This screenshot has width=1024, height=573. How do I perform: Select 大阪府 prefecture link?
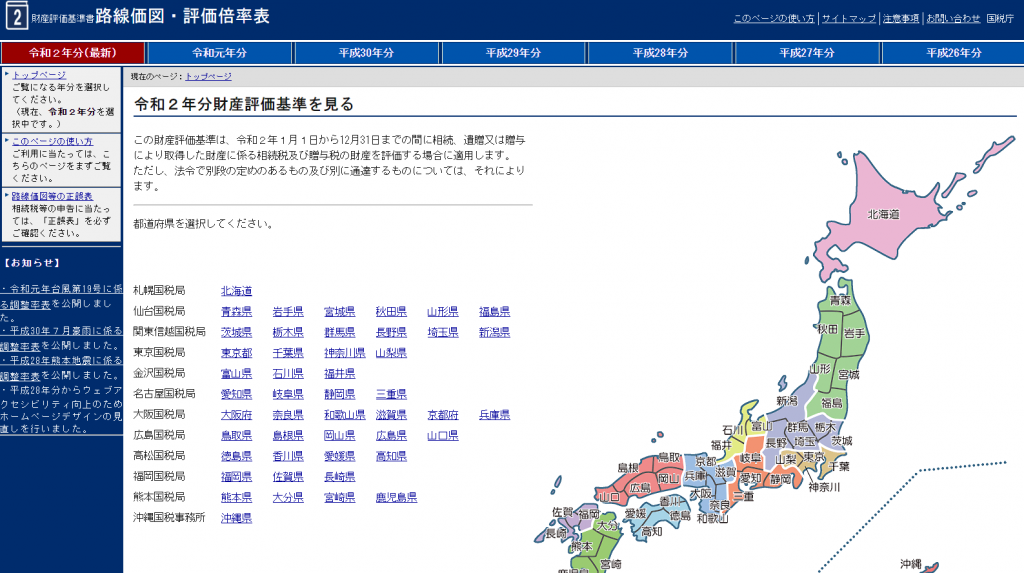[x=236, y=415]
